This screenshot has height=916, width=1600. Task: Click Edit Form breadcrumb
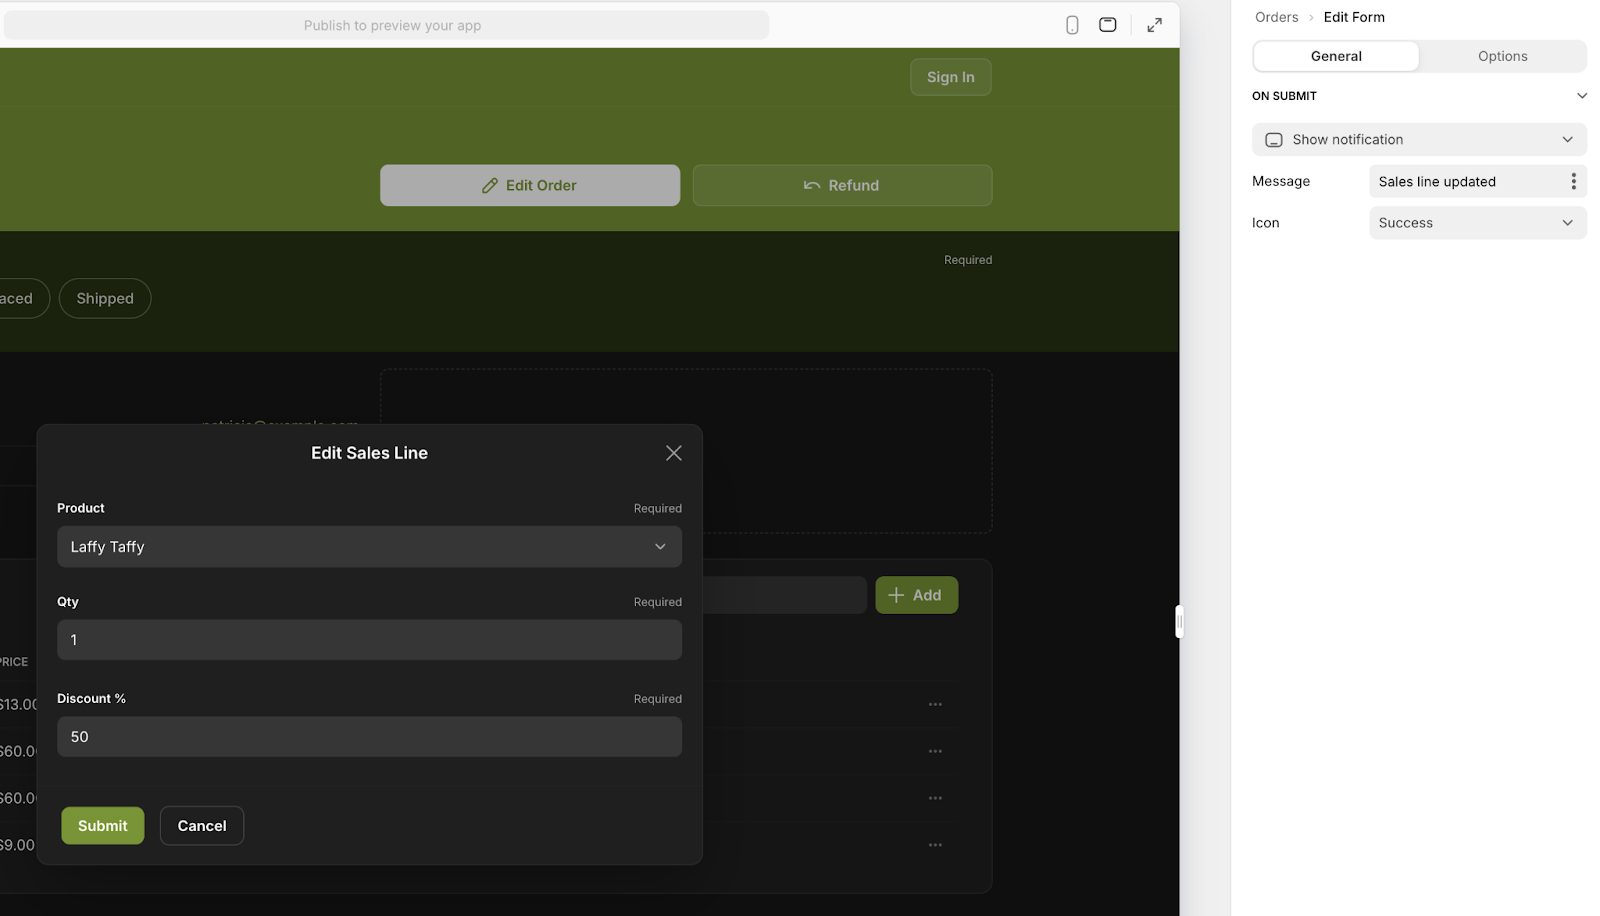pos(1354,17)
